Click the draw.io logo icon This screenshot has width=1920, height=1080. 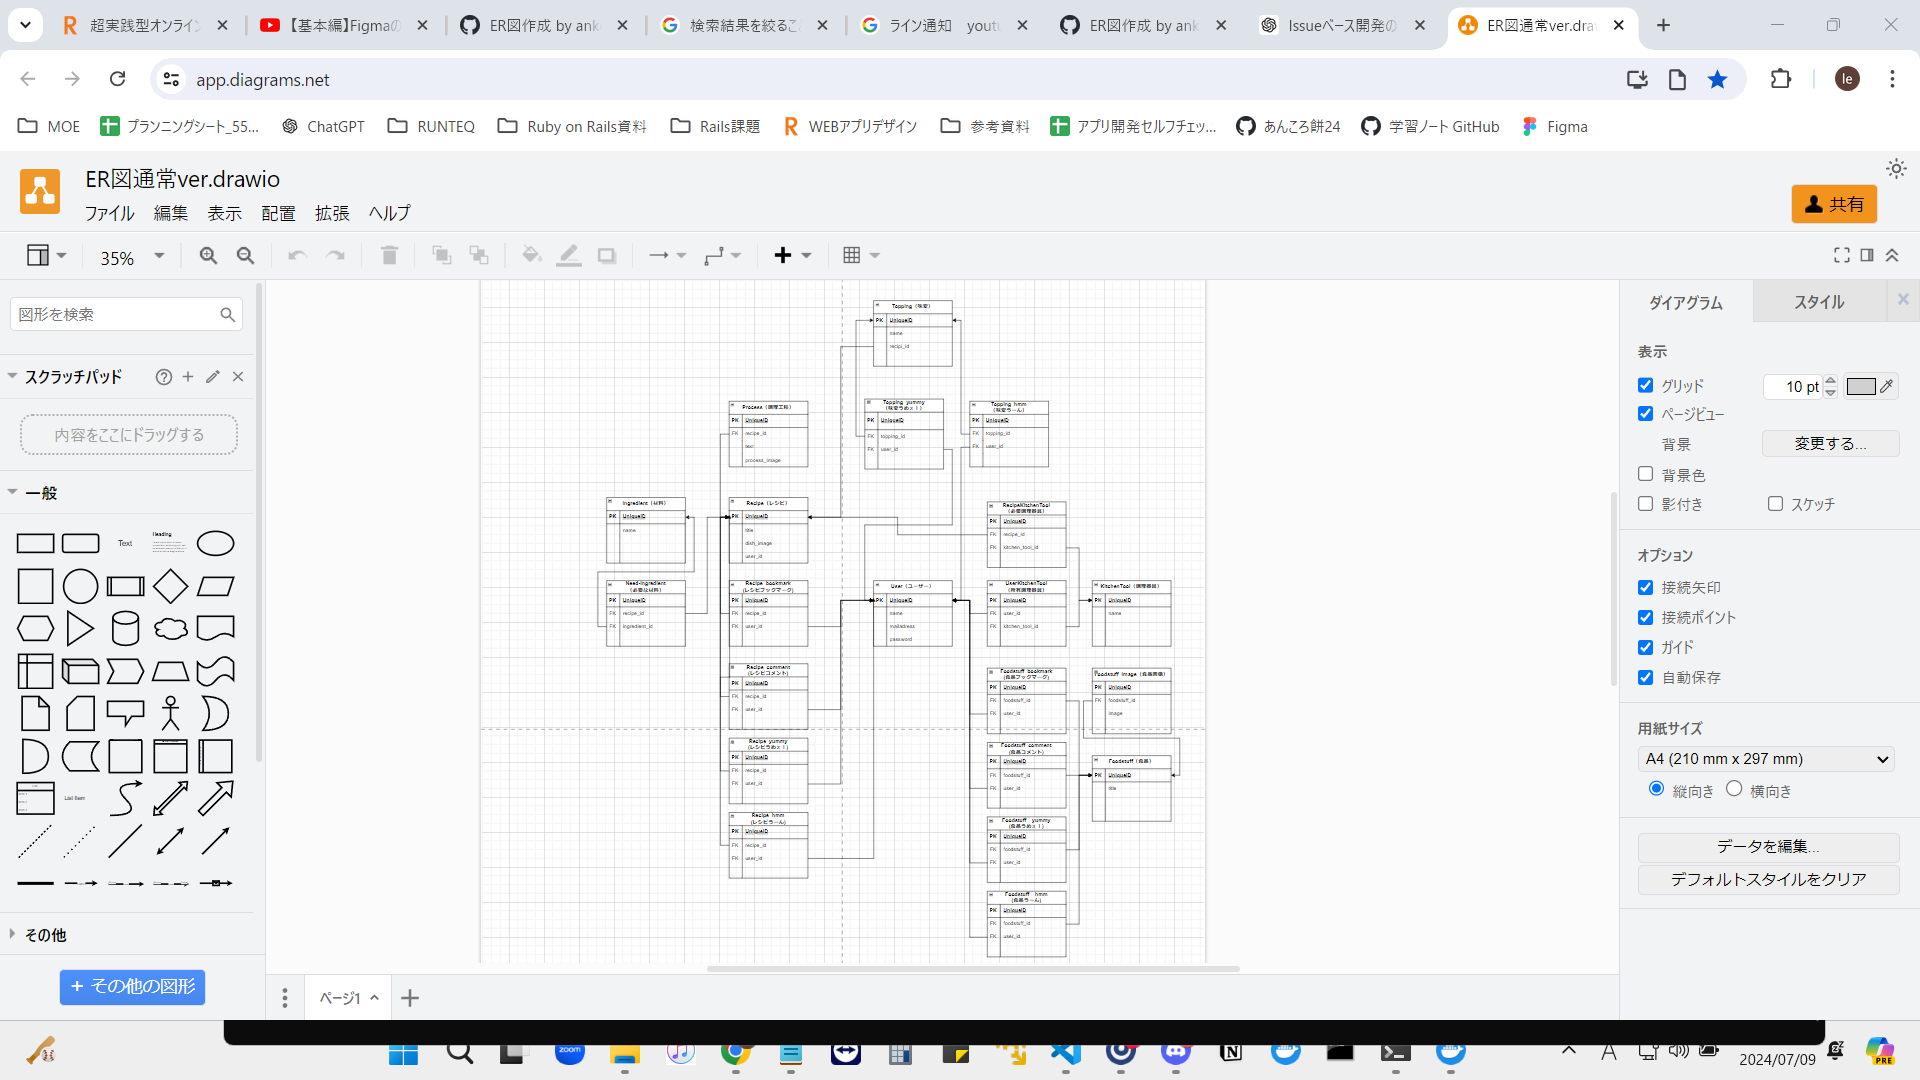point(40,192)
